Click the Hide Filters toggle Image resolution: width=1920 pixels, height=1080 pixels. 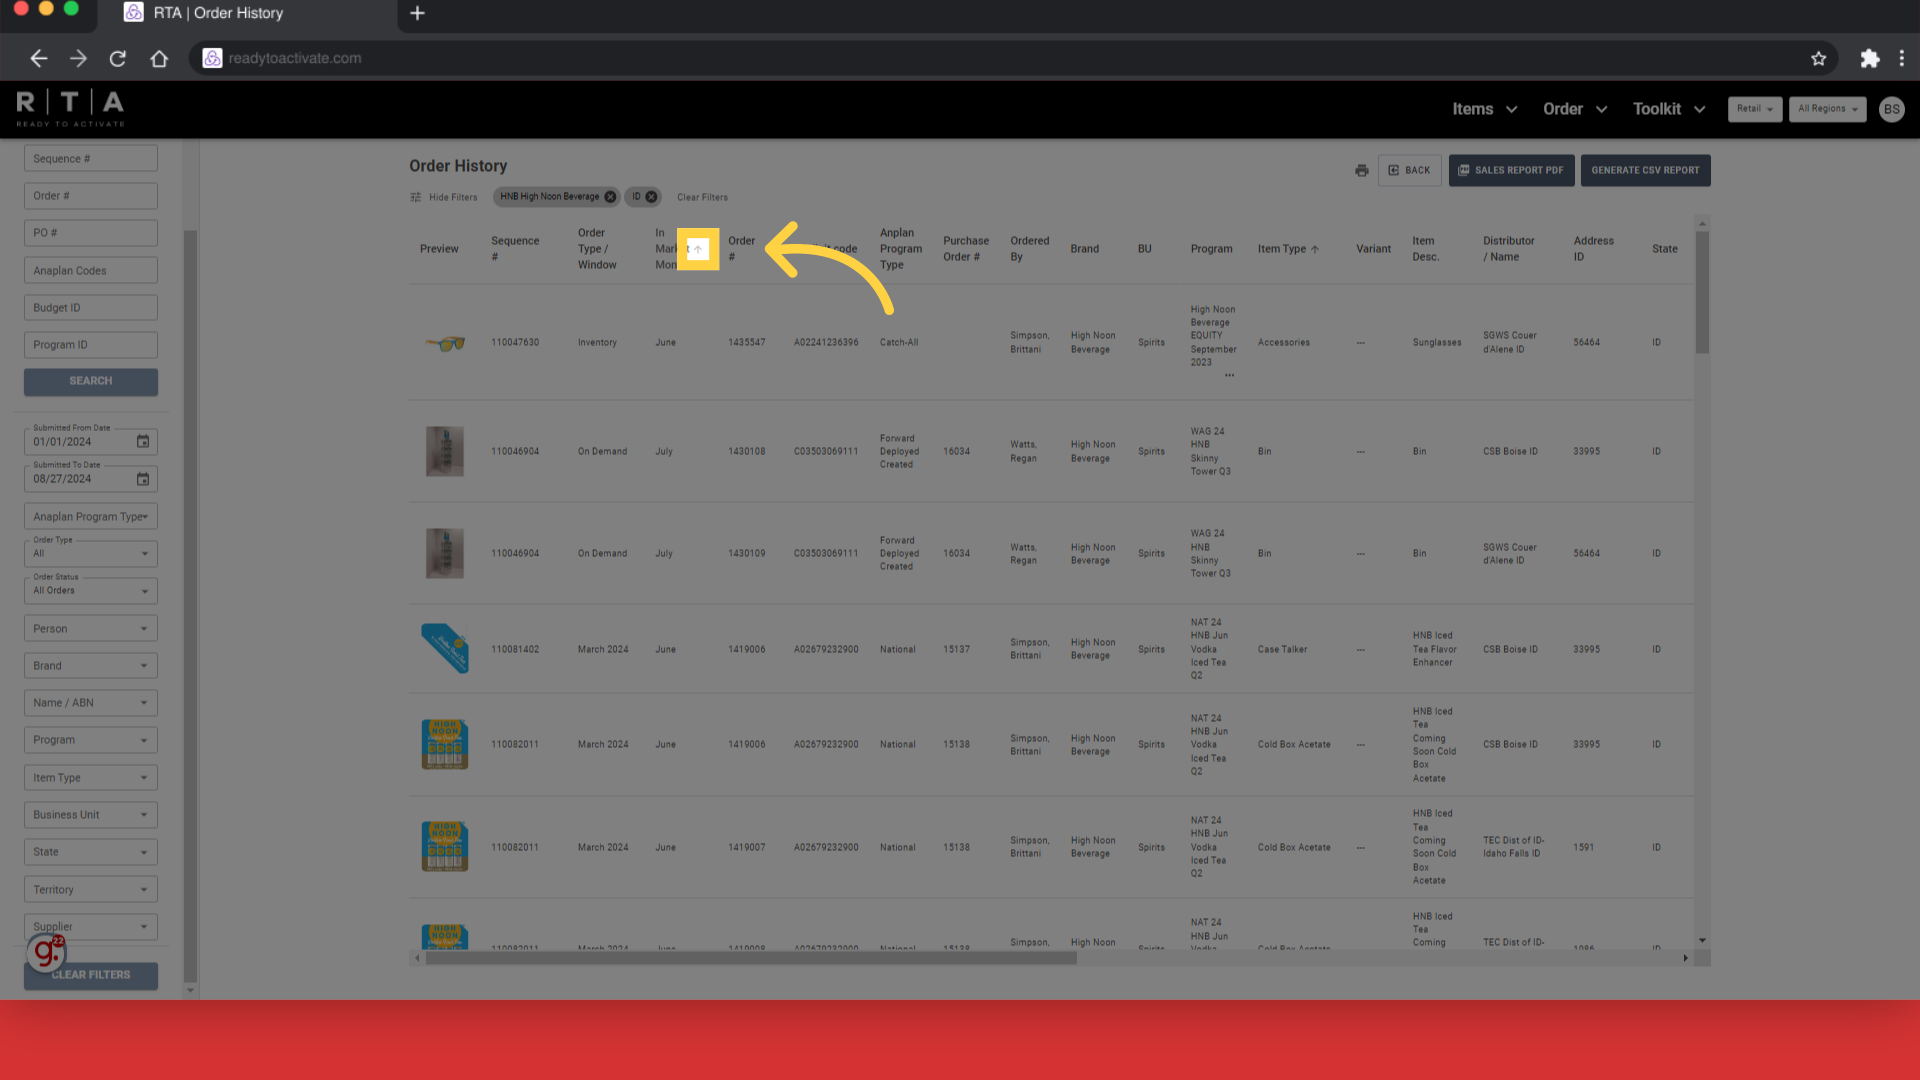pyautogui.click(x=444, y=197)
